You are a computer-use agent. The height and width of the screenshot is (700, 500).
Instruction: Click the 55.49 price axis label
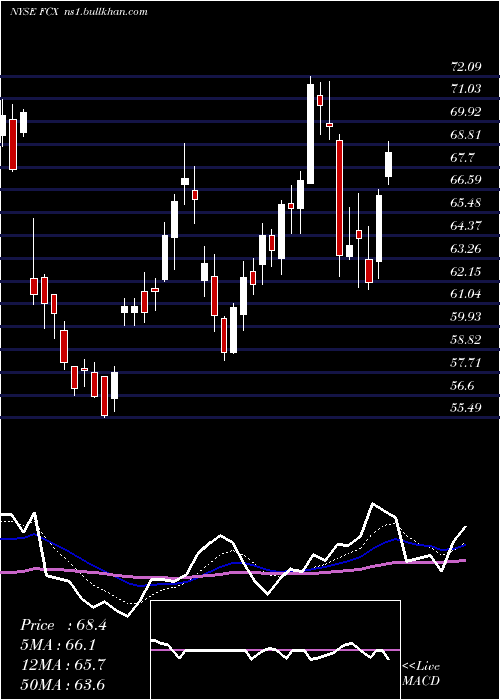466,408
